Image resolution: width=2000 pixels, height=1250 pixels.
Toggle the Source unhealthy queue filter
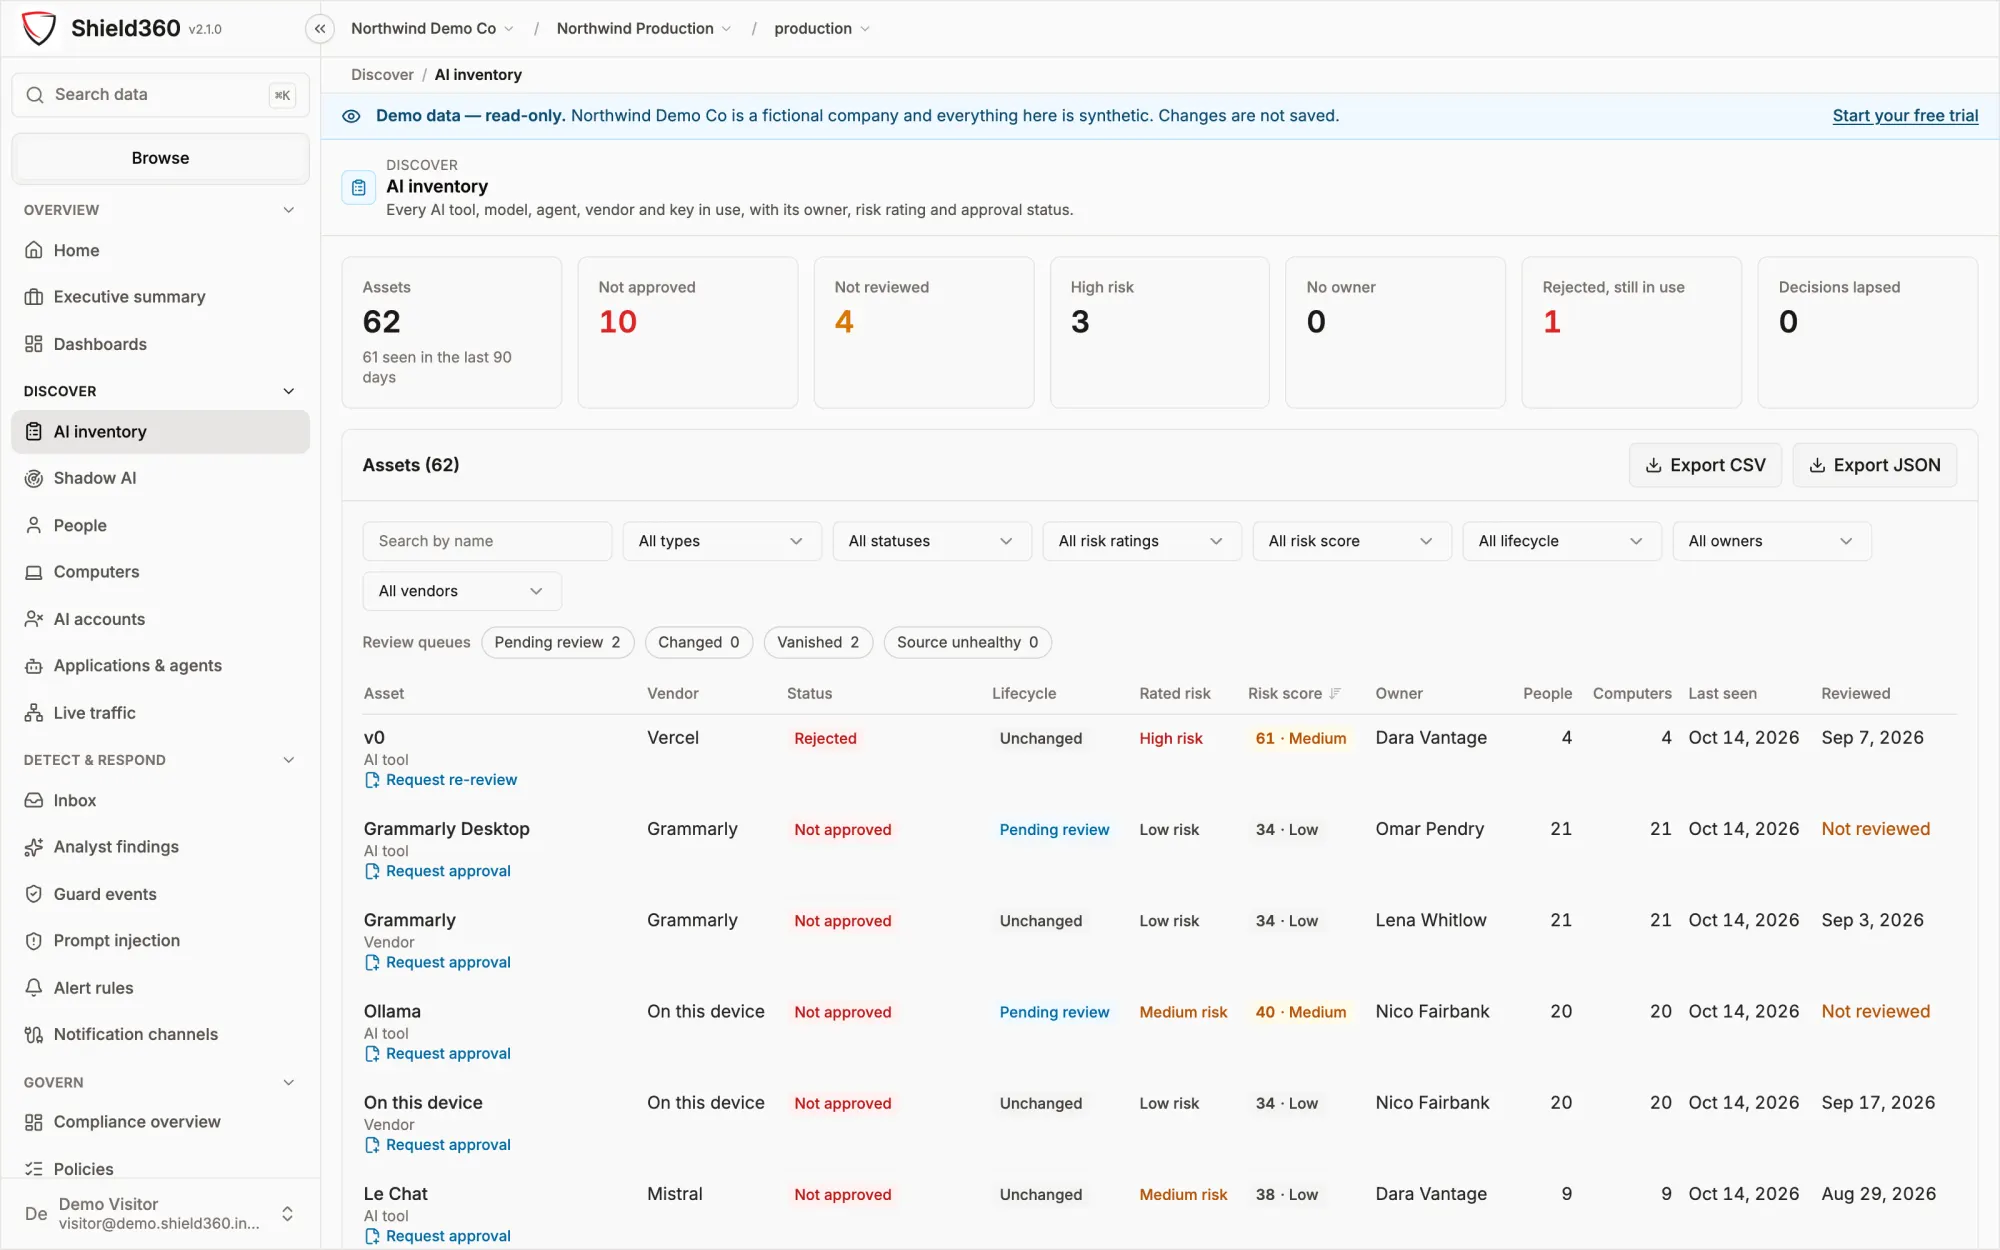(x=967, y=642)
